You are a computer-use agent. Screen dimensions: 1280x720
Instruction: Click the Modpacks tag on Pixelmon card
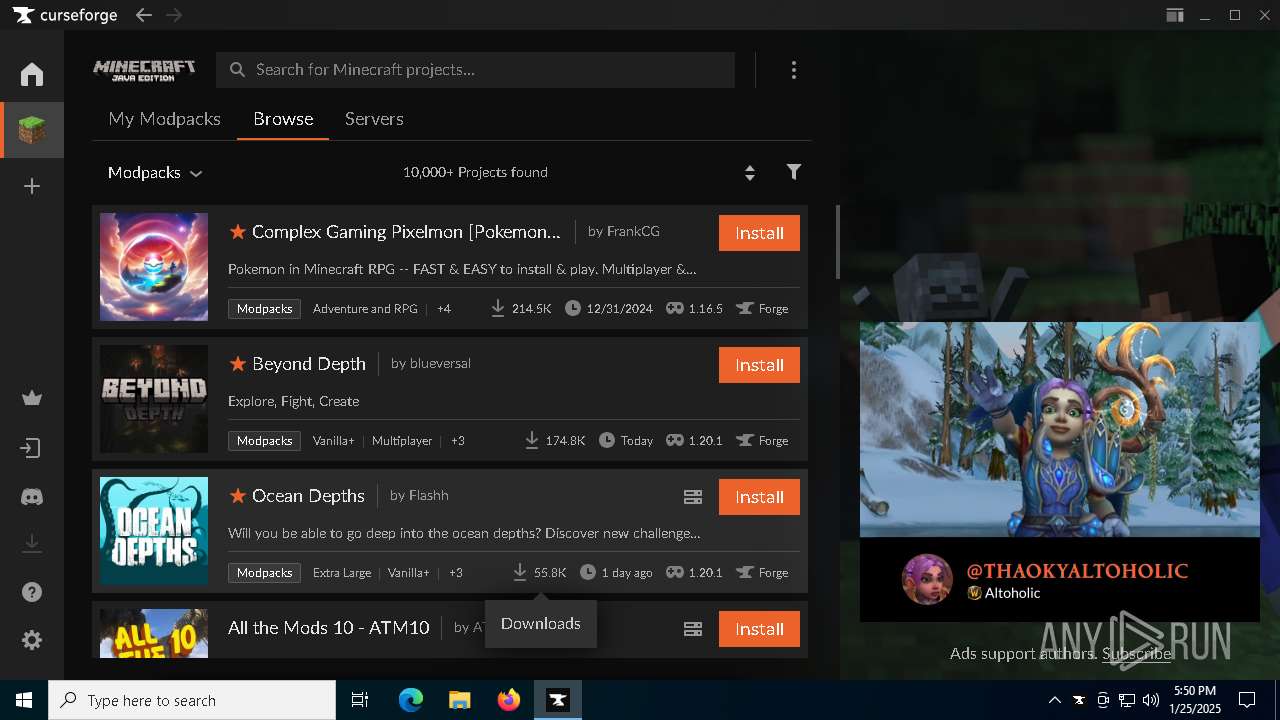point(264,309)
